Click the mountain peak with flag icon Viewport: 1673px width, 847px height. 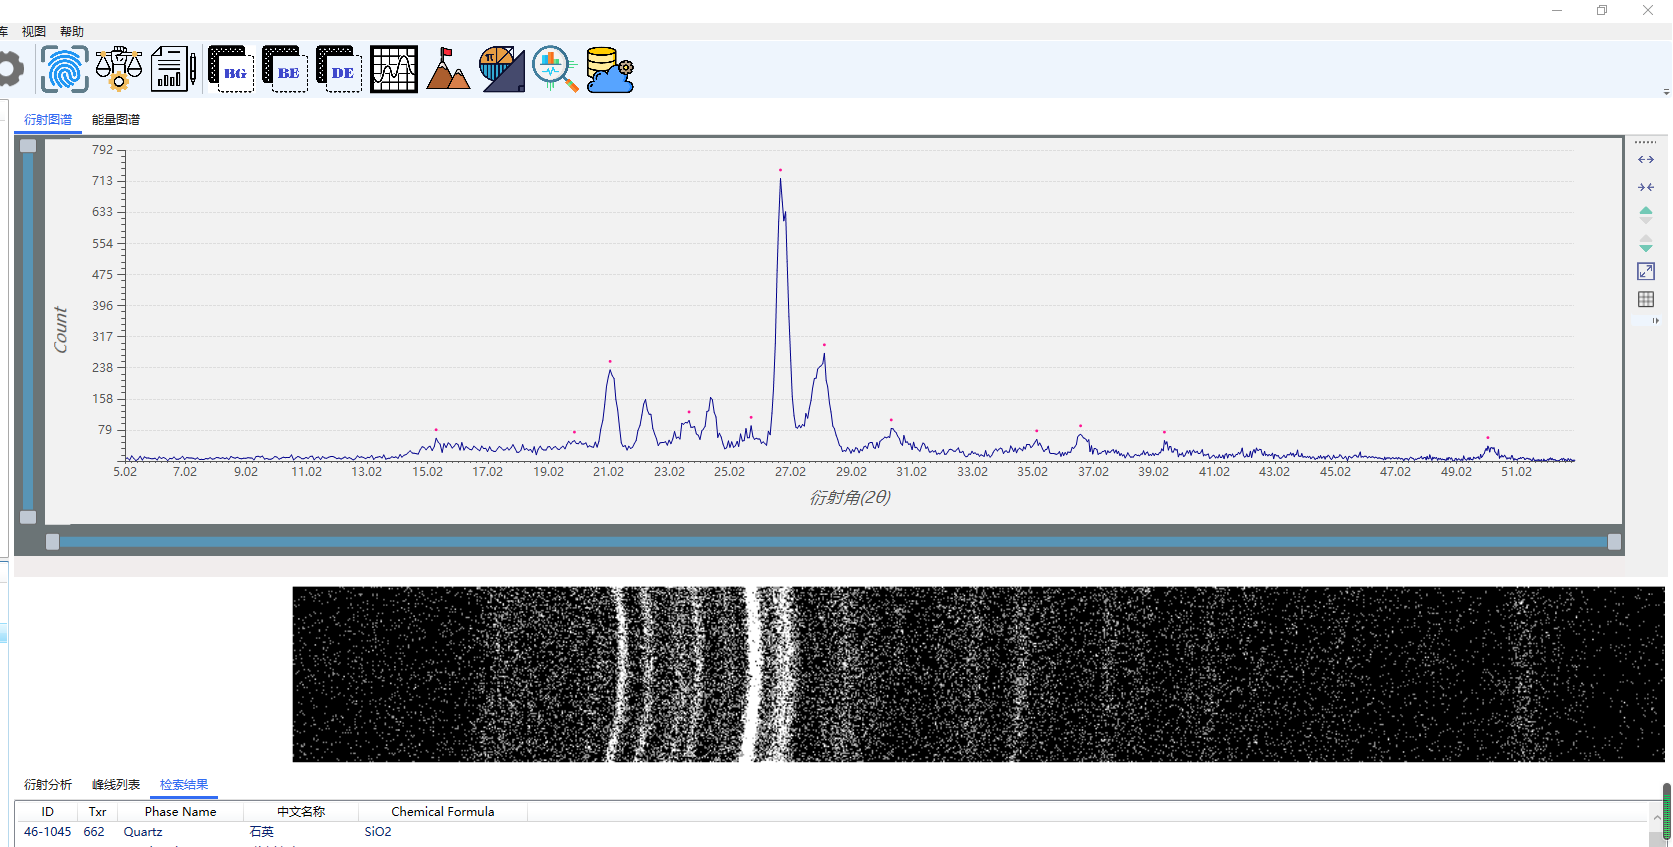(x=447, y=70)
